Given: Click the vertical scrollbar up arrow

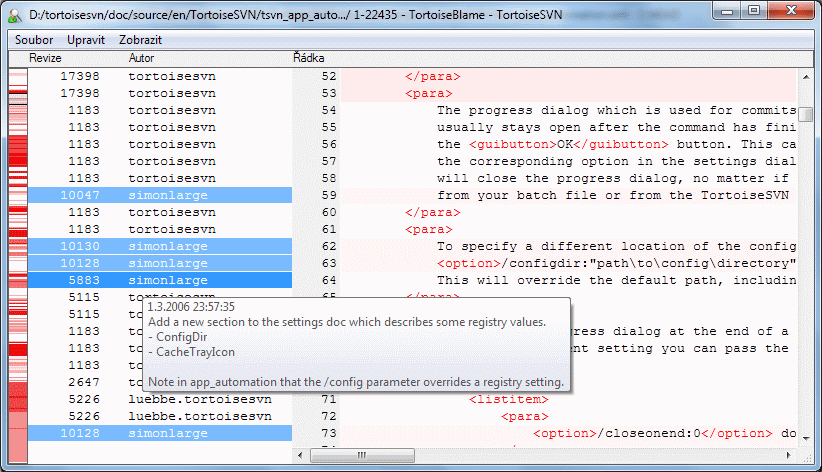Looking at the screenshot, I should point(806,77).
